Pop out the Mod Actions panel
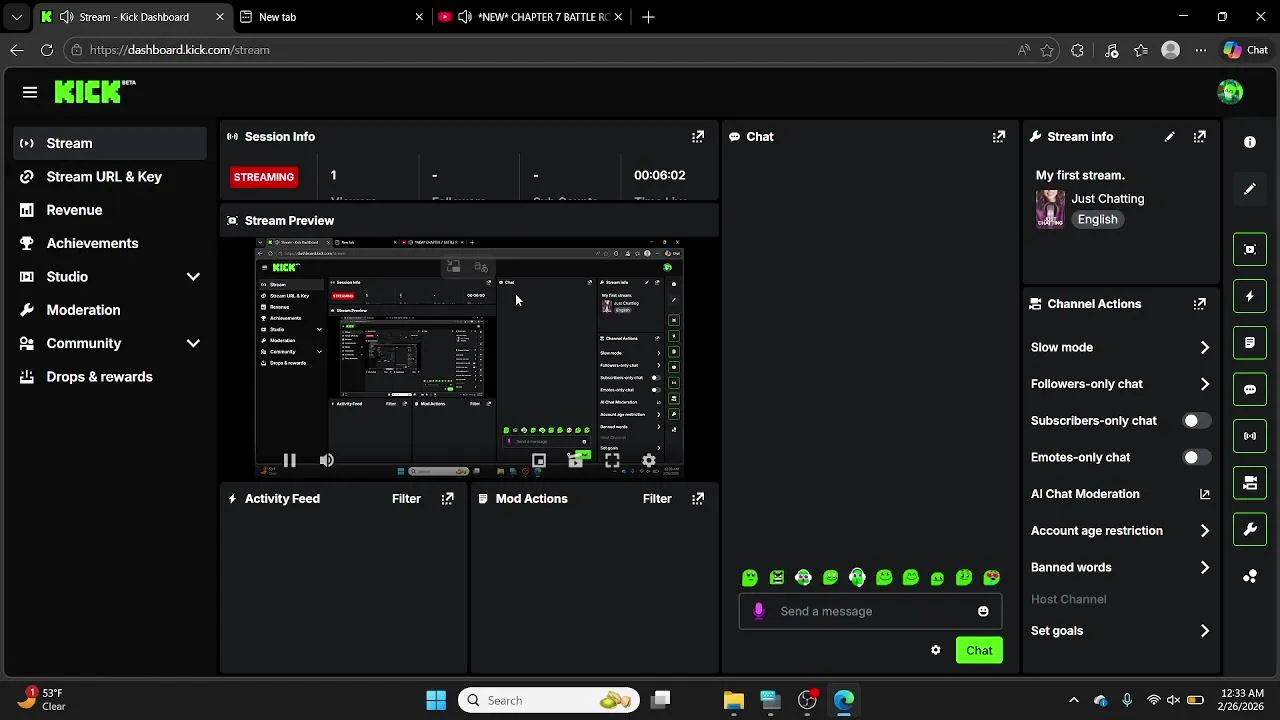 pyautogui.click(x=698, y=499)
